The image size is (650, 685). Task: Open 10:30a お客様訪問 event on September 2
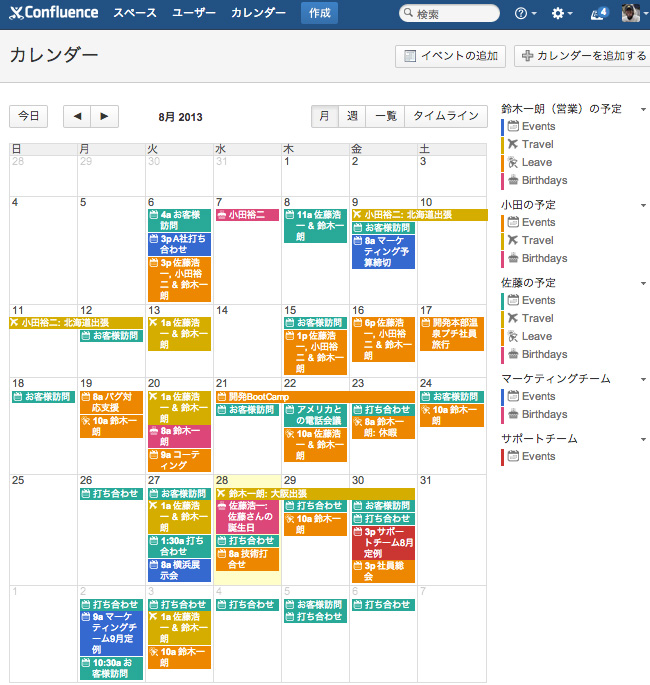click(x=111, y=668)
